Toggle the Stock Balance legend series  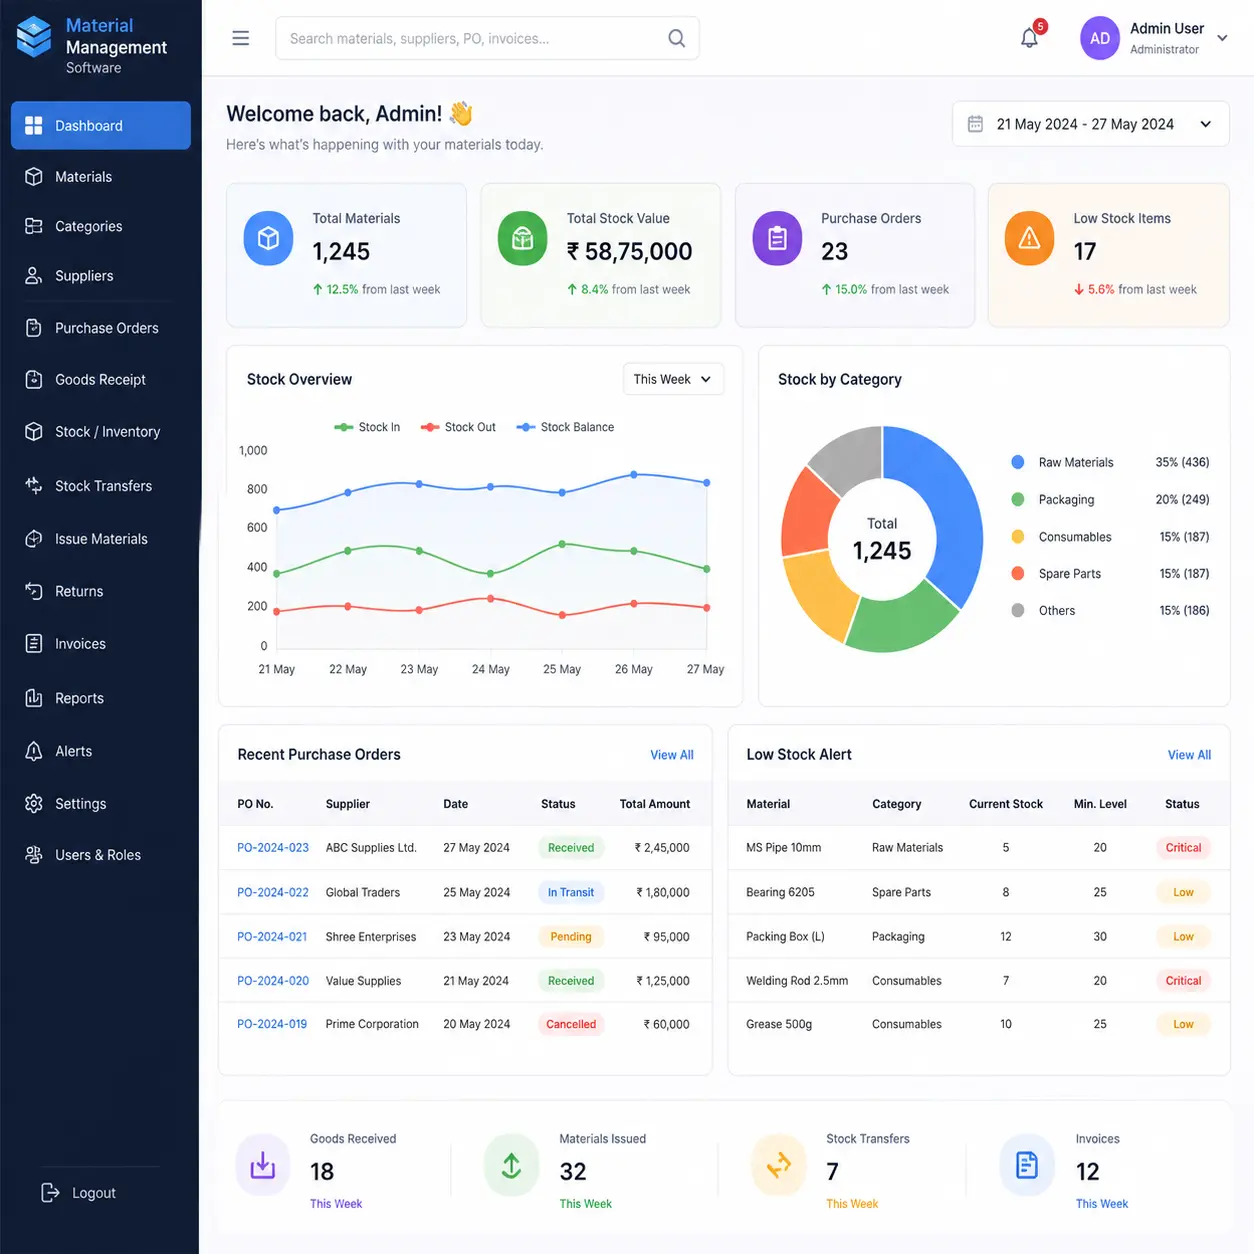coord(565,427)
